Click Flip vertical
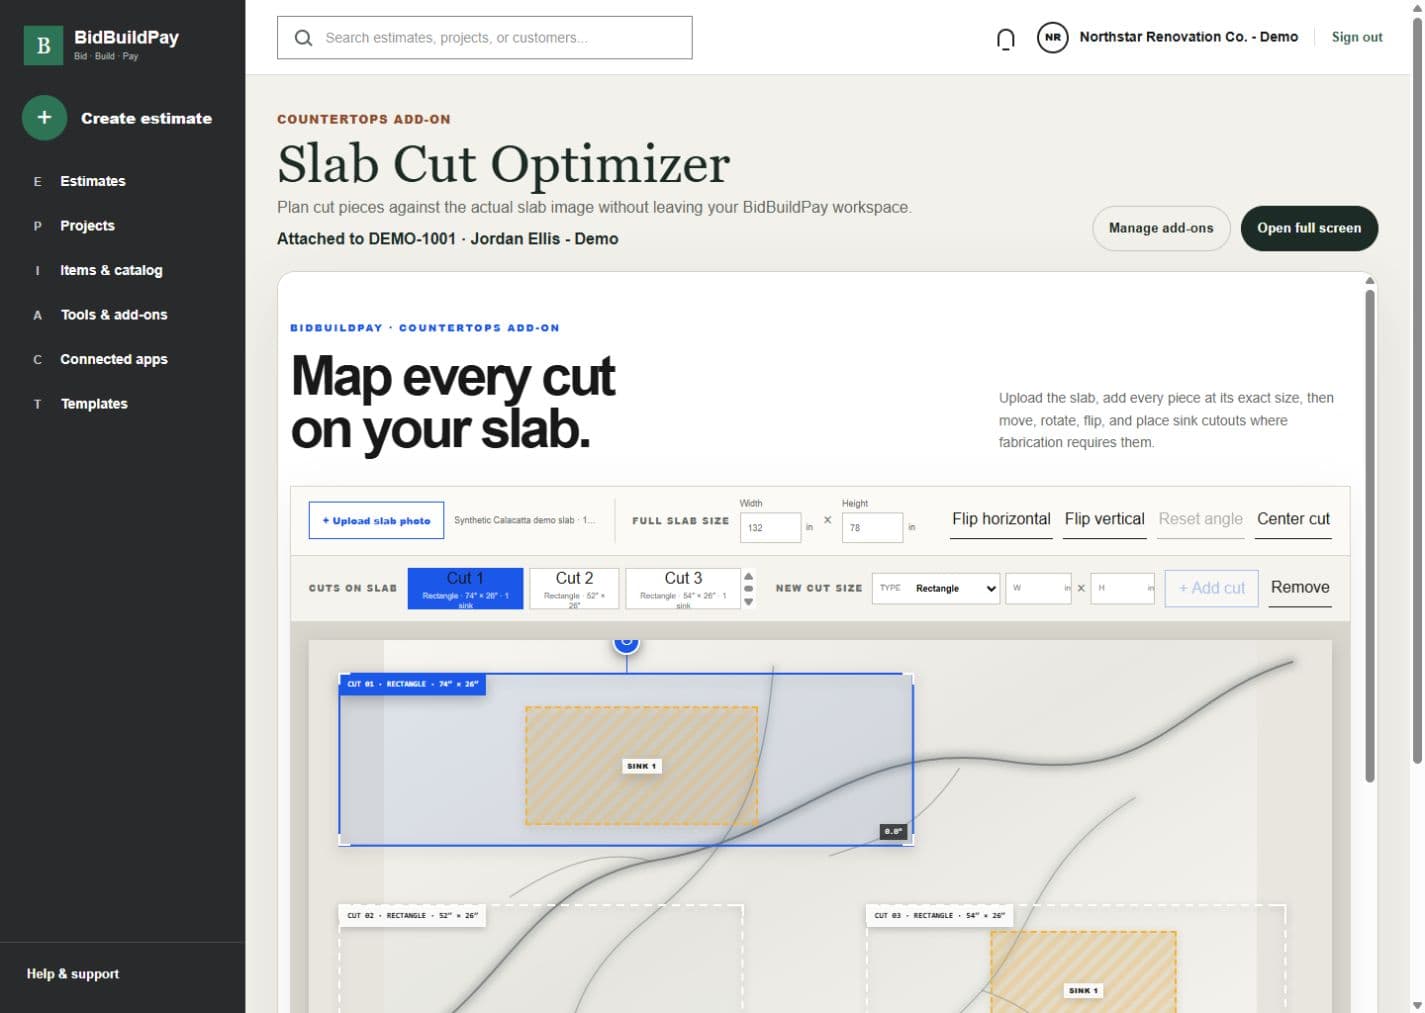1425x1013 pixels. (x=1104, y=519)
